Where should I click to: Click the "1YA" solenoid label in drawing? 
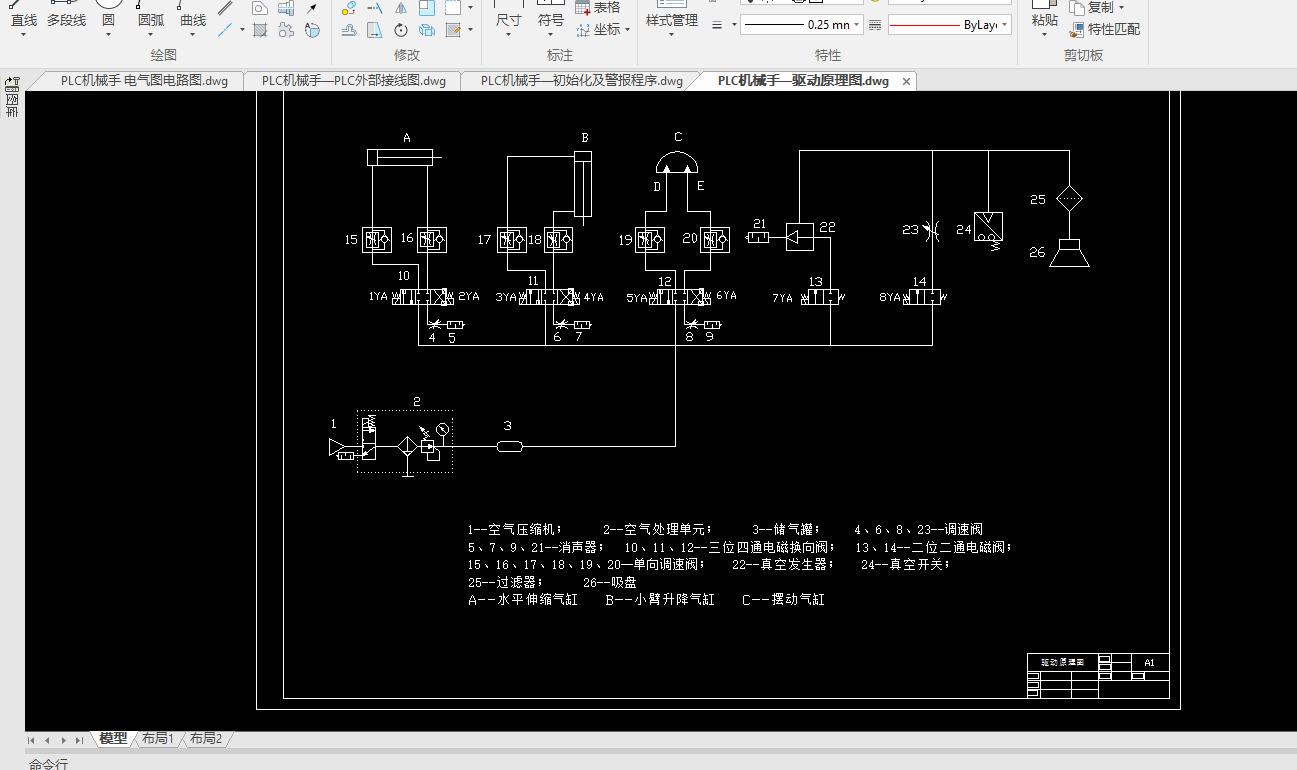(378, 297)
